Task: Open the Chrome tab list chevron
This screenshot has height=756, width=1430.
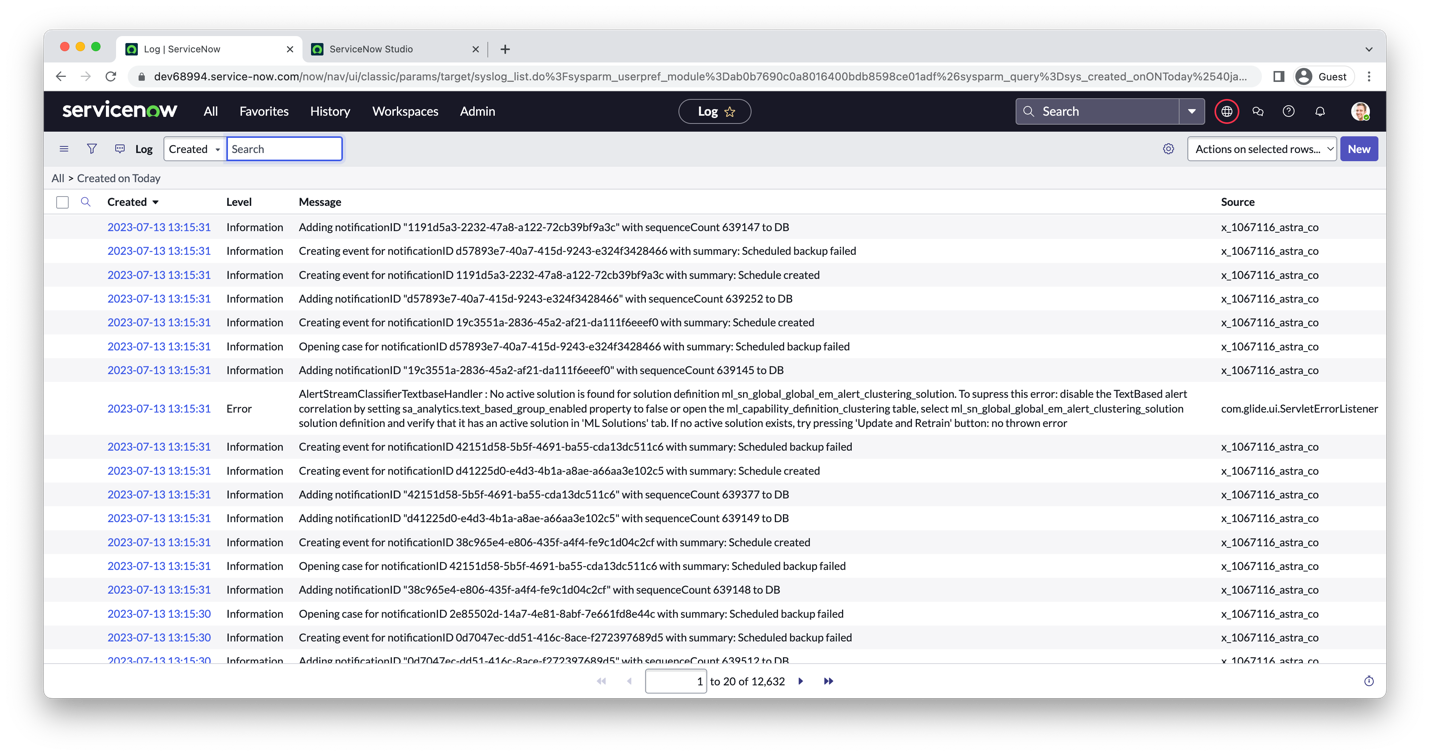Action: 1369,49
